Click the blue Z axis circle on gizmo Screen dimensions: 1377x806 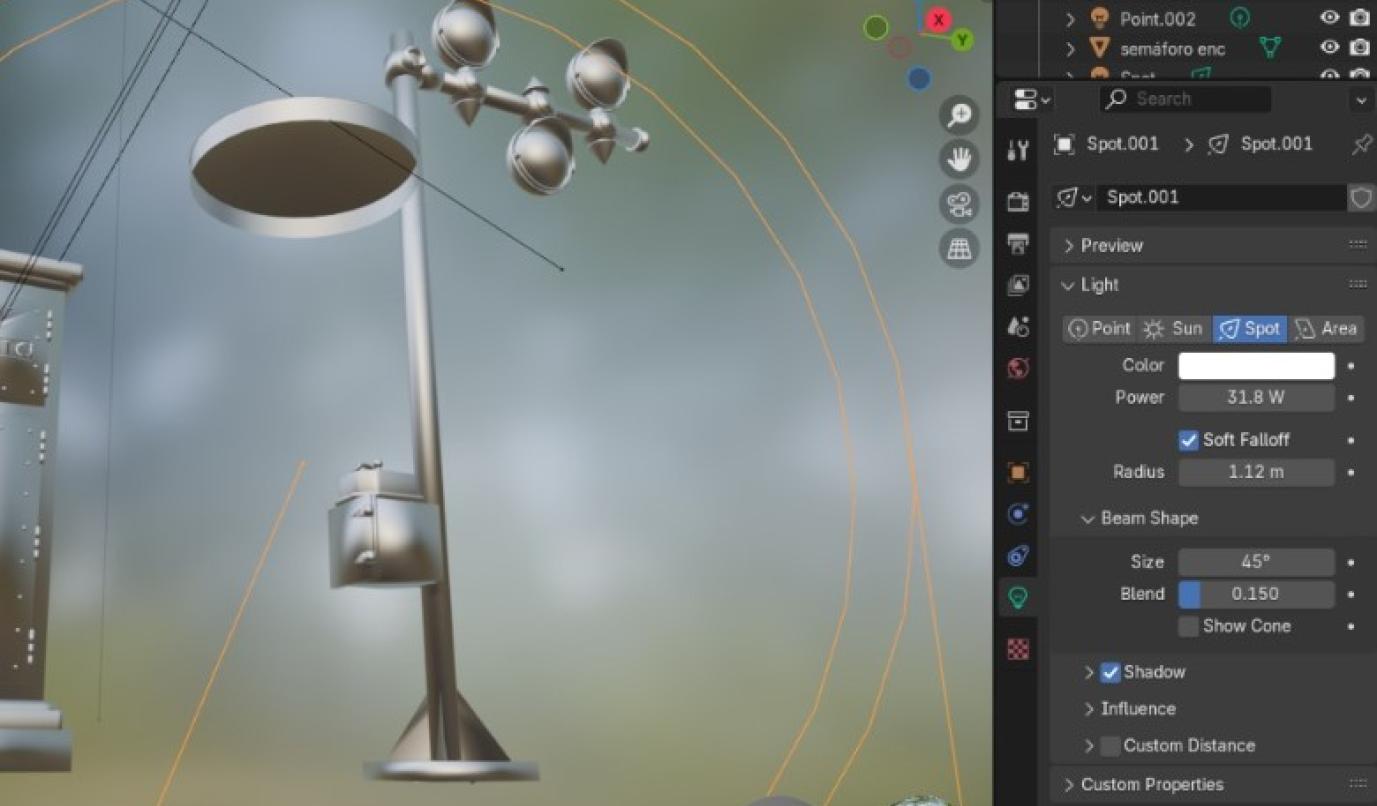(x=920, y=78)
